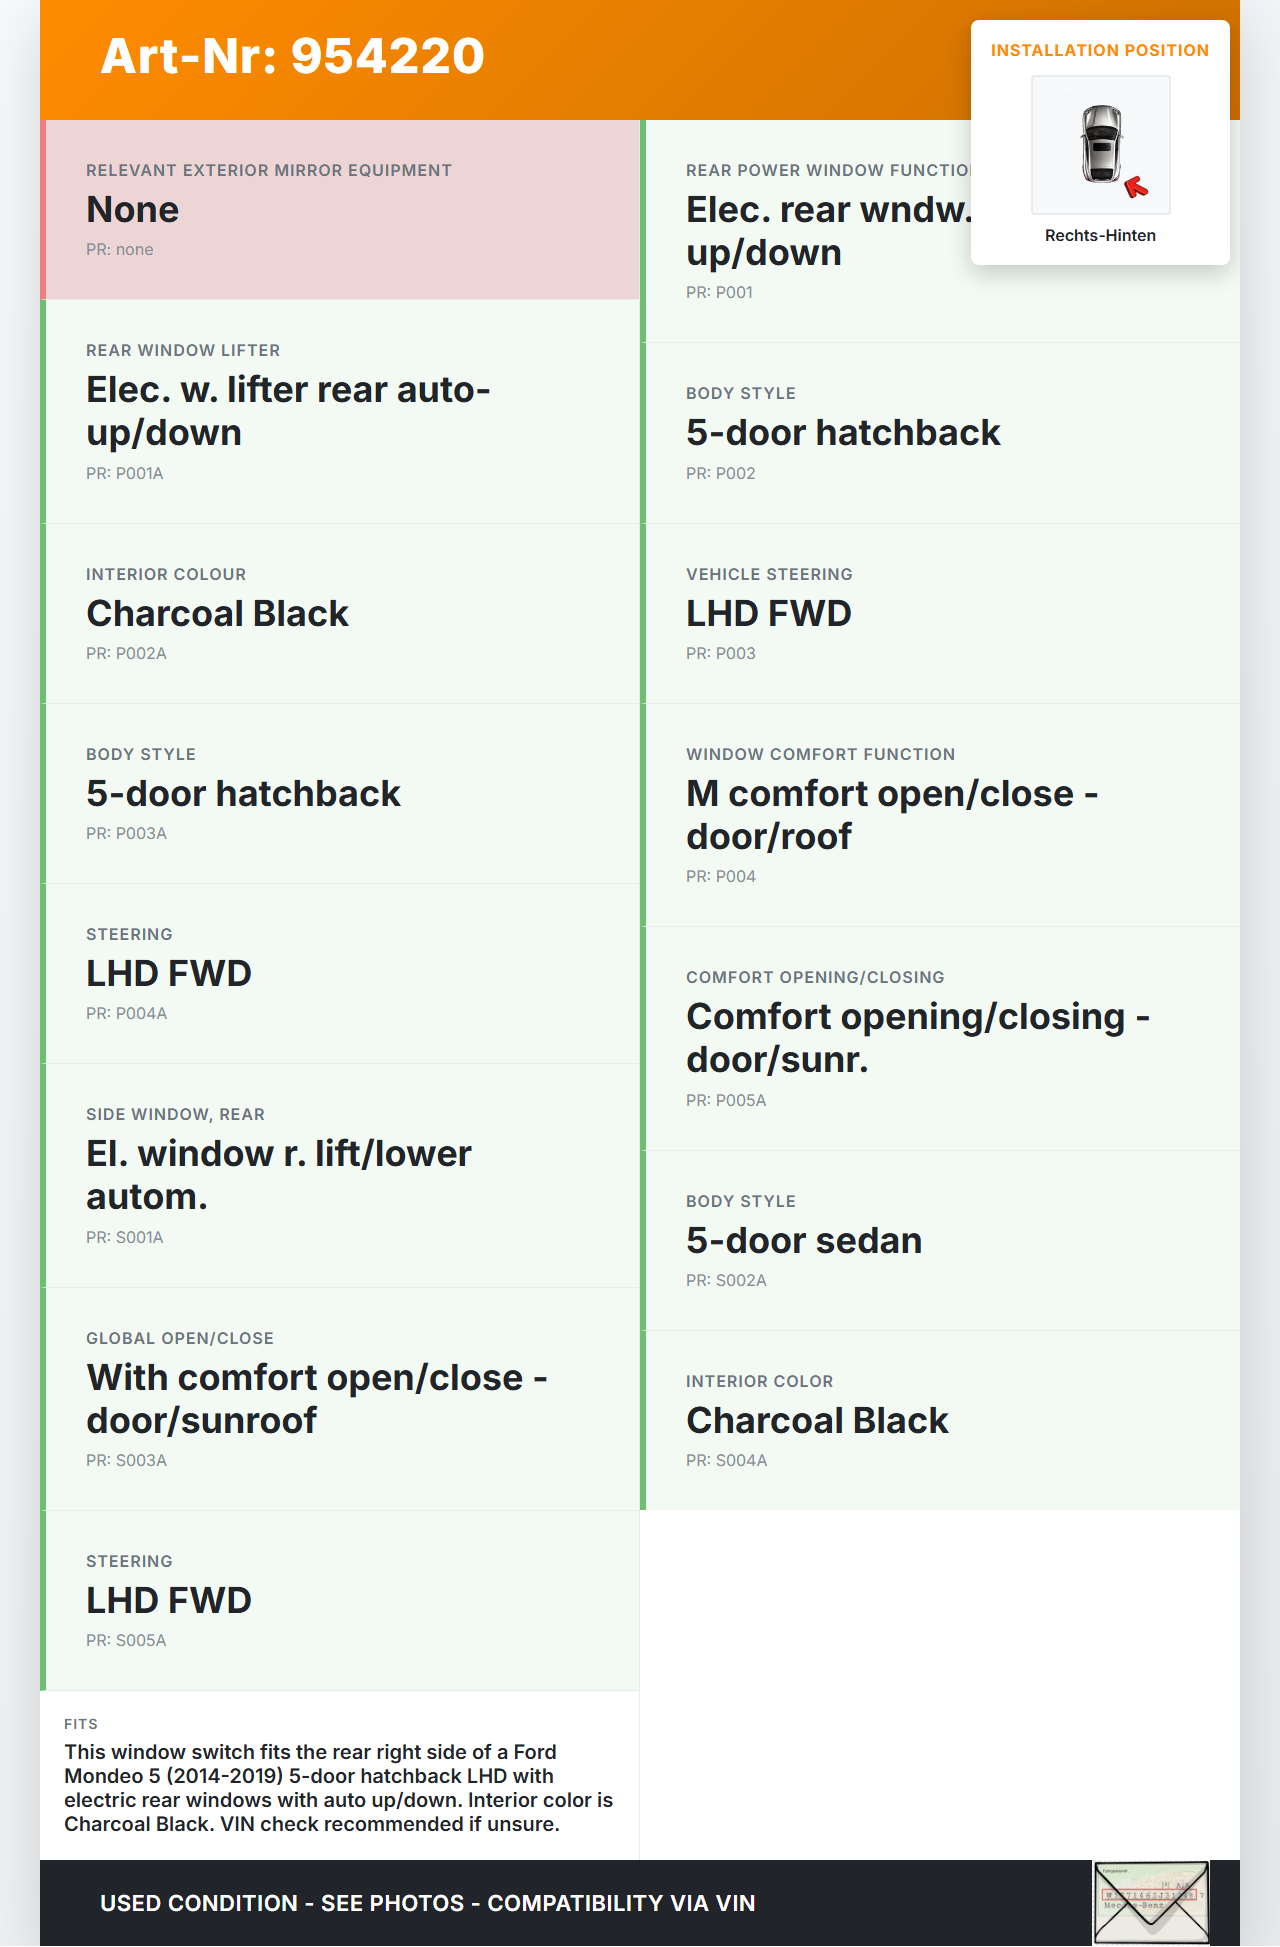This screenshot has width=1280, height=1947.
Task: Click the Fits description paragraph
Action: pyautogui.click(x=339, y=1787)
